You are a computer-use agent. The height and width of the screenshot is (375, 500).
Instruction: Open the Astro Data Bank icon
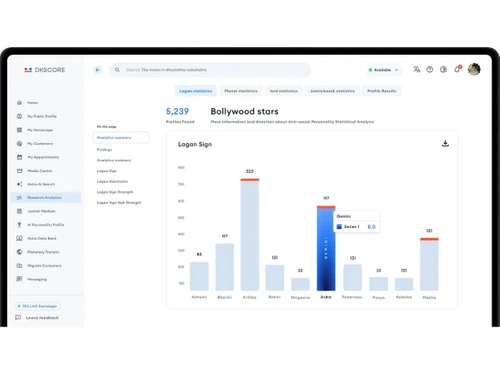click(x=19, y=238)
